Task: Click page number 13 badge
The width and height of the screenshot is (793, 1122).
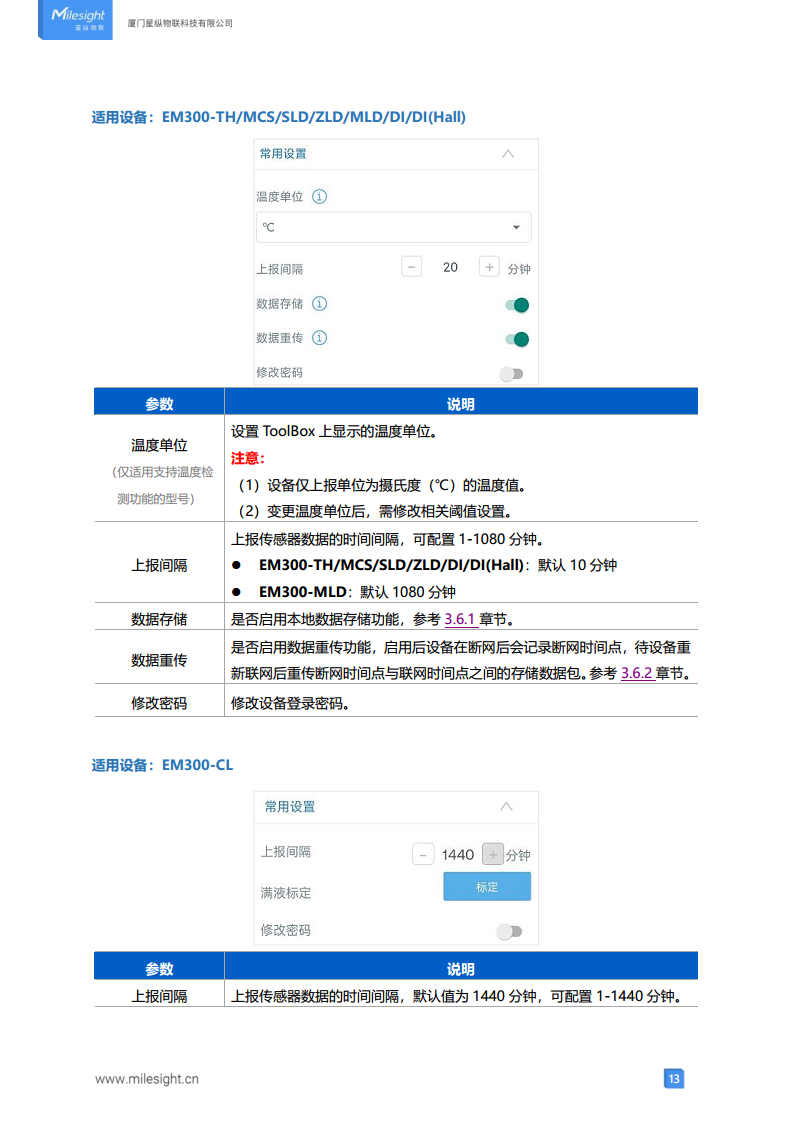Action: click(x=673, y=1079)
